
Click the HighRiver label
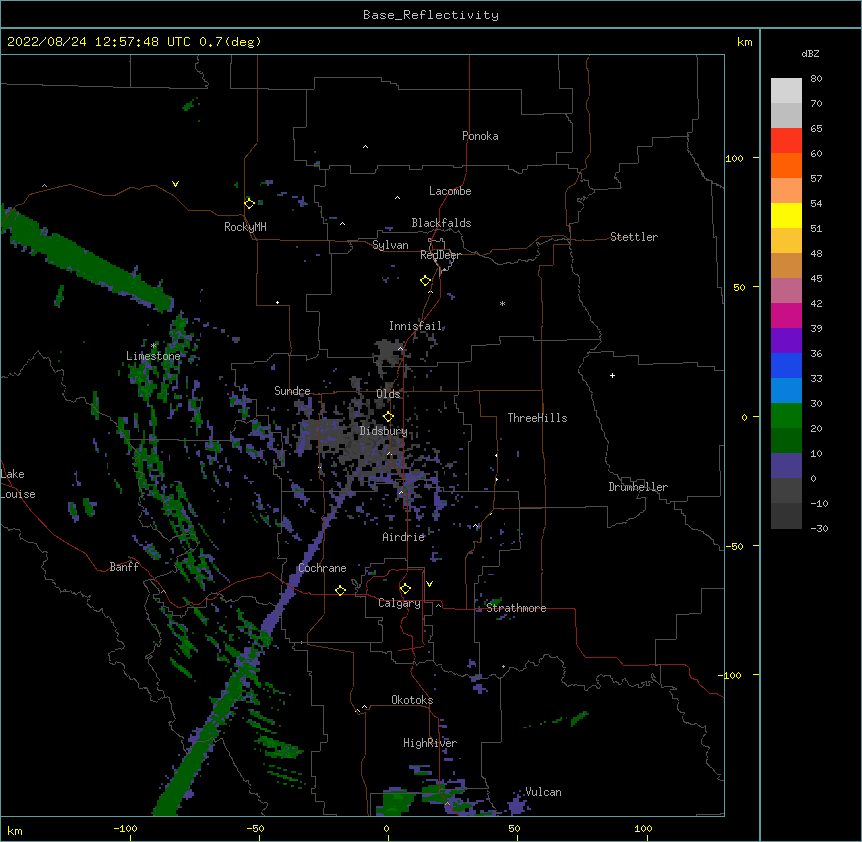pos(430,743)
